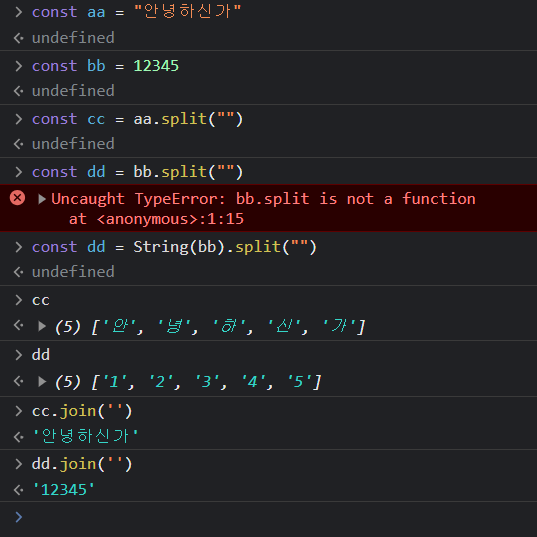Click the undefined result below const cc
537x537 pixels.
(x=73, y=144)
